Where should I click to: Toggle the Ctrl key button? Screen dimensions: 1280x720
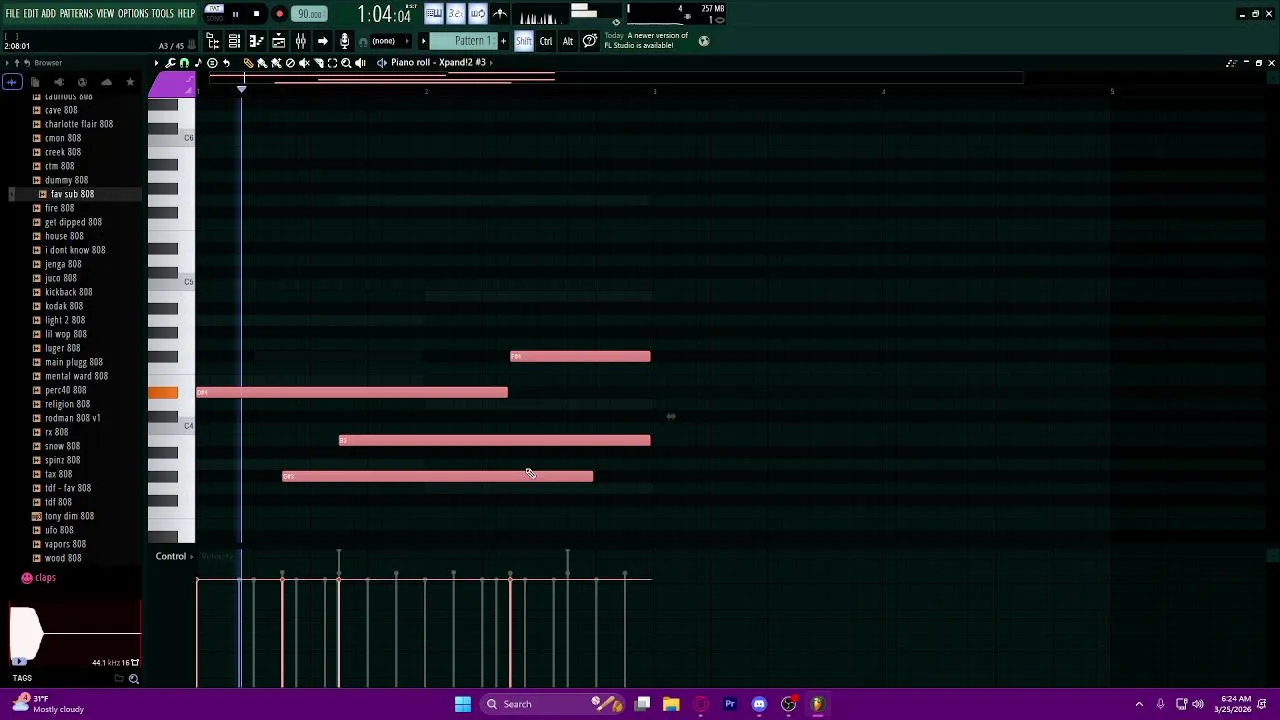click(x=546, y=41)
